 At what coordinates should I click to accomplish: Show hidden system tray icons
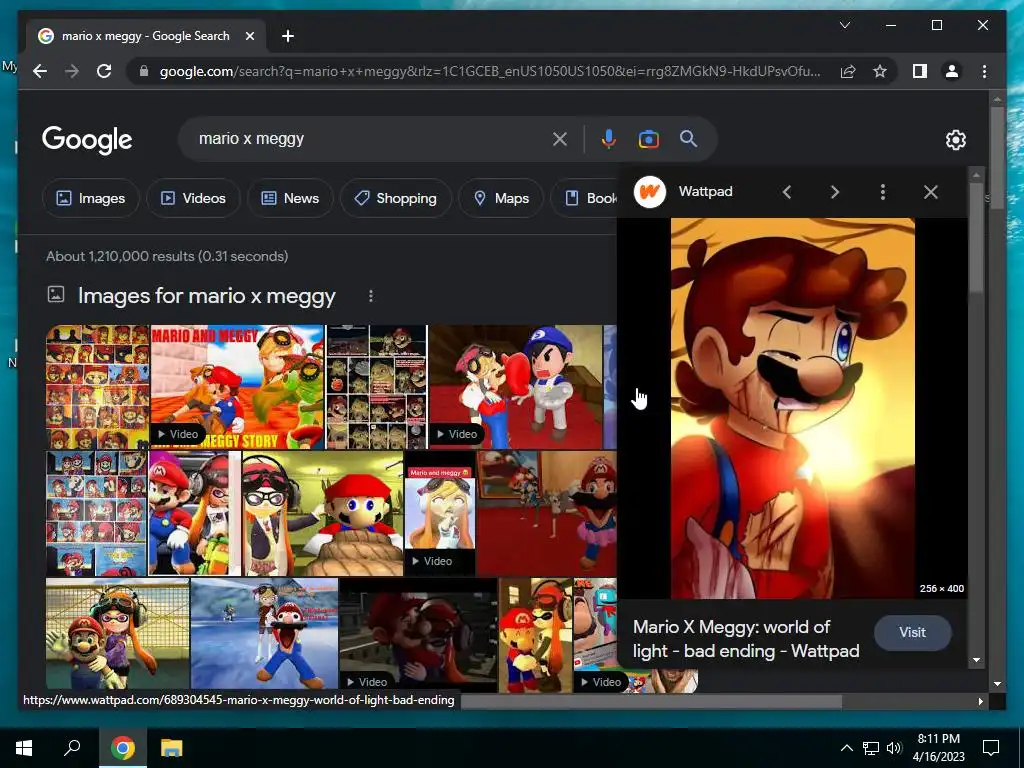846,748
